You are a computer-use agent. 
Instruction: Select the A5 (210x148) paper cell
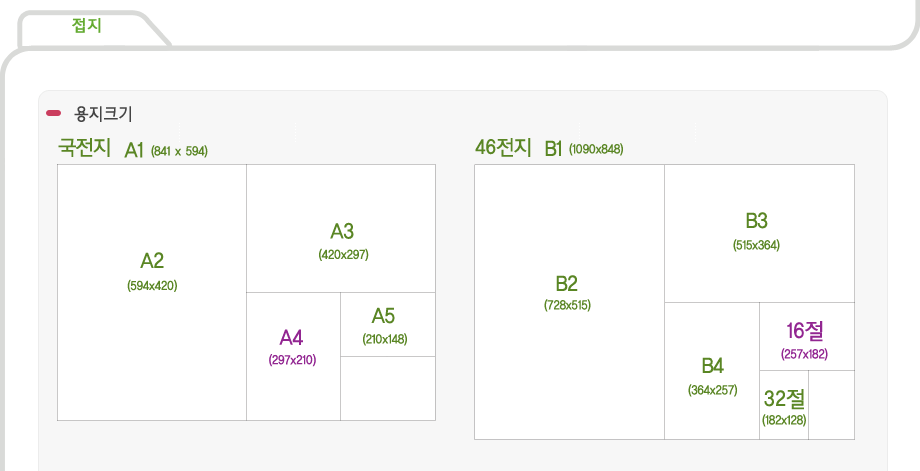pyautogui.click(x=388, y=324)
